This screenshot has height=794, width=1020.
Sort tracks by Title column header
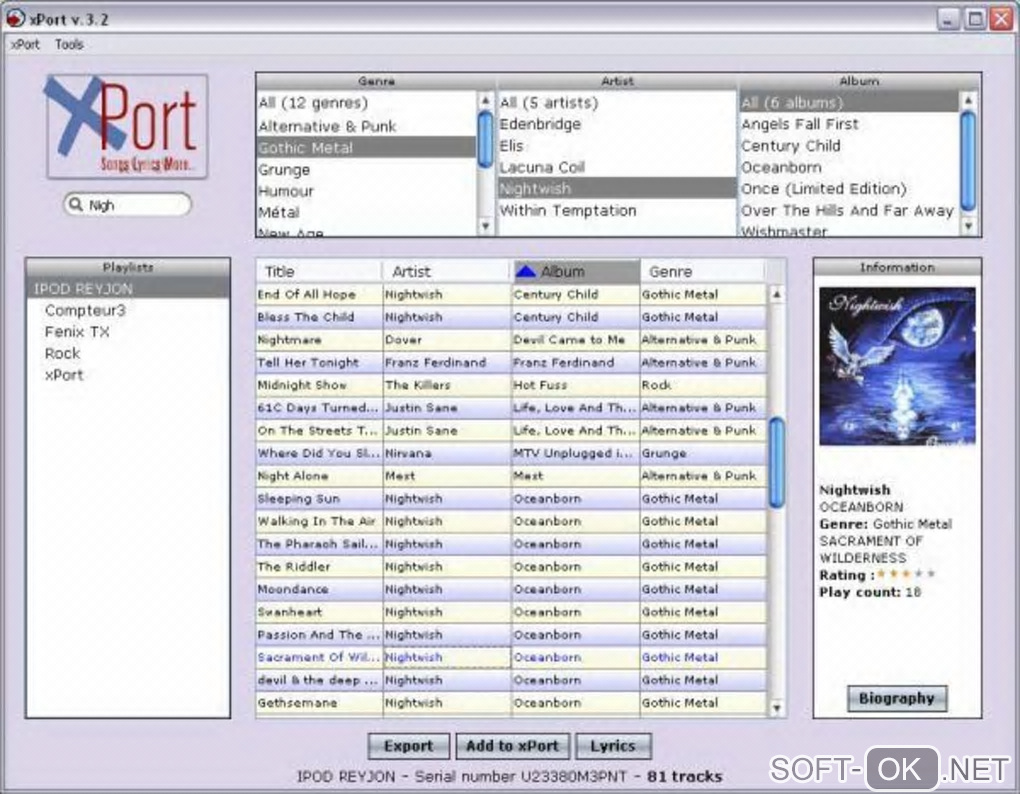[x=319, y=271]
